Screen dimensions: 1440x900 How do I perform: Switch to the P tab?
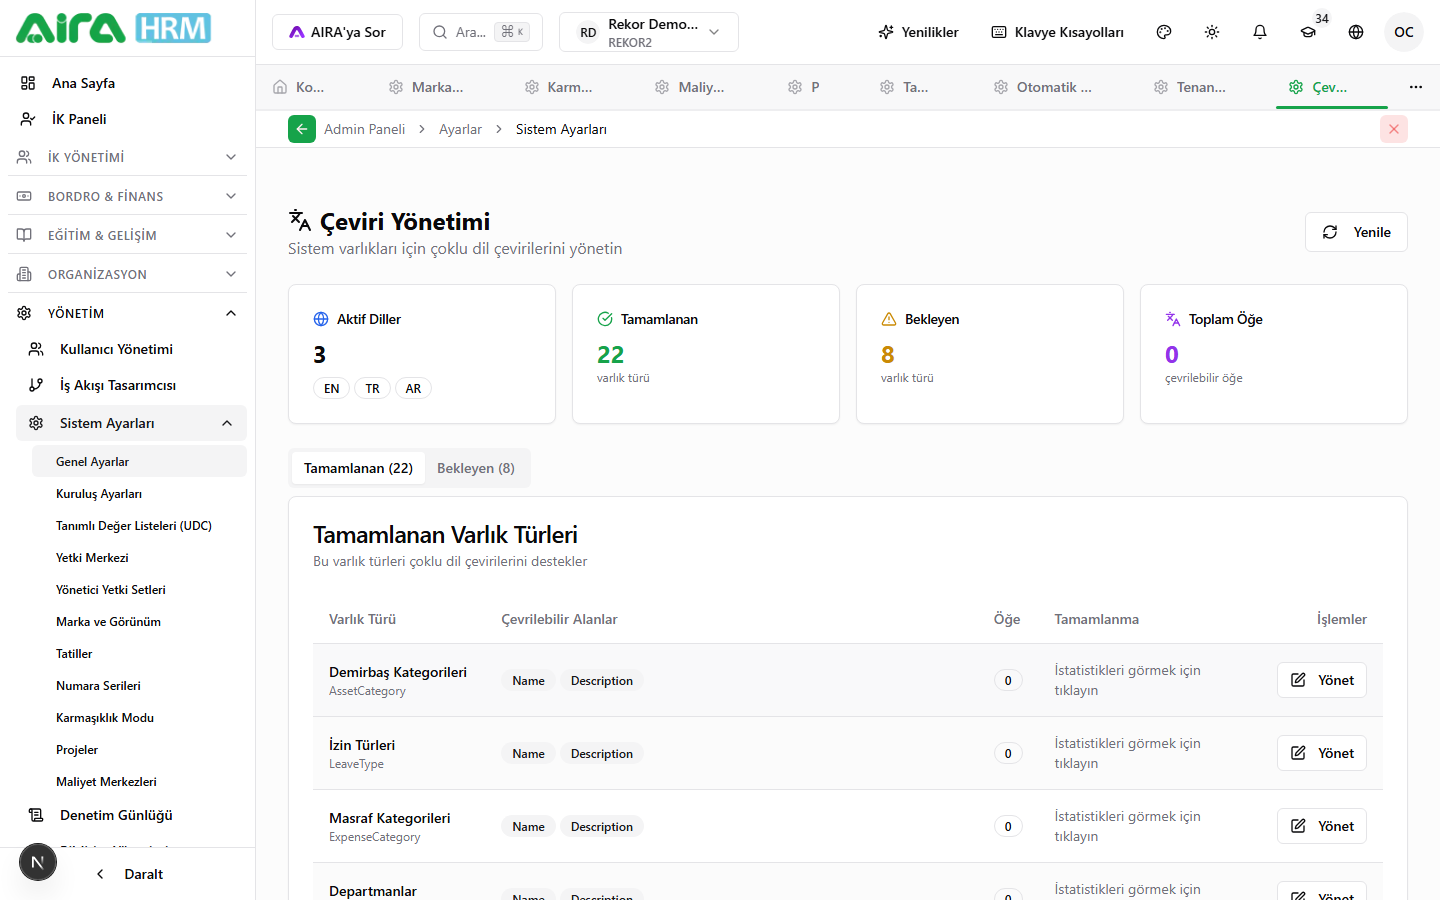click(804, 87)
